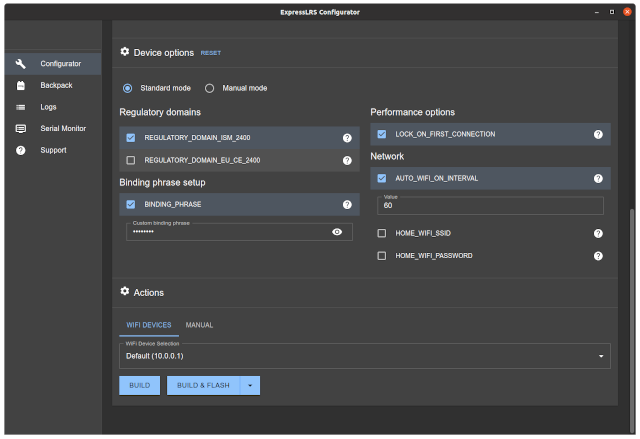Open Serial Monitor icon in sidebar
This screenshot has height=439, width=640.
[x=20, y=129]
